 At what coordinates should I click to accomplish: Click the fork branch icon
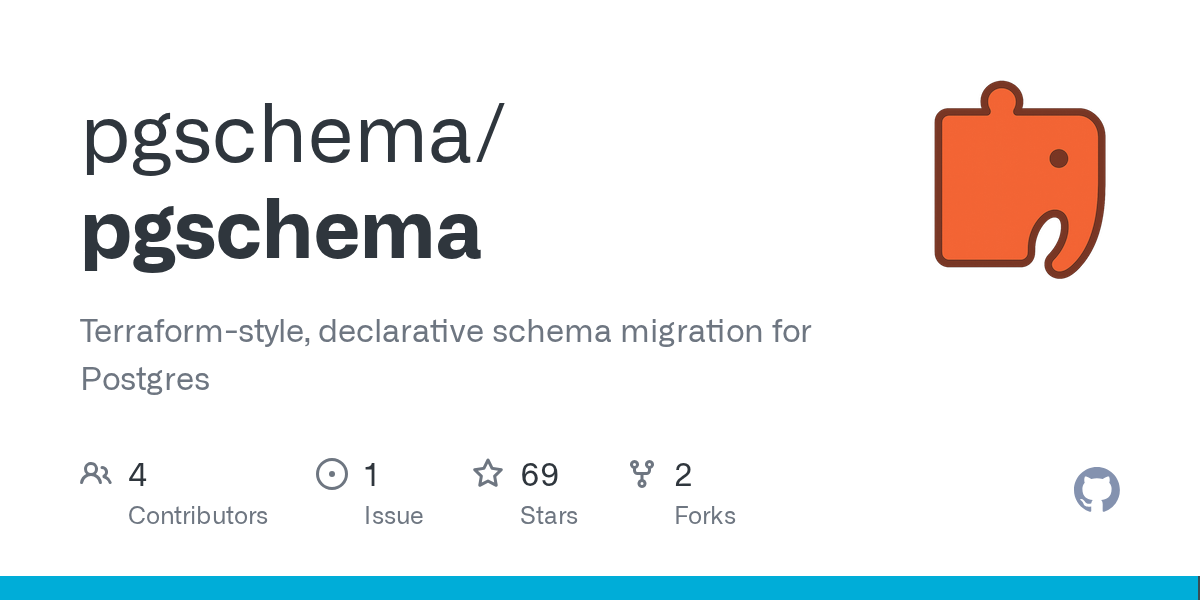pos(642,474)
